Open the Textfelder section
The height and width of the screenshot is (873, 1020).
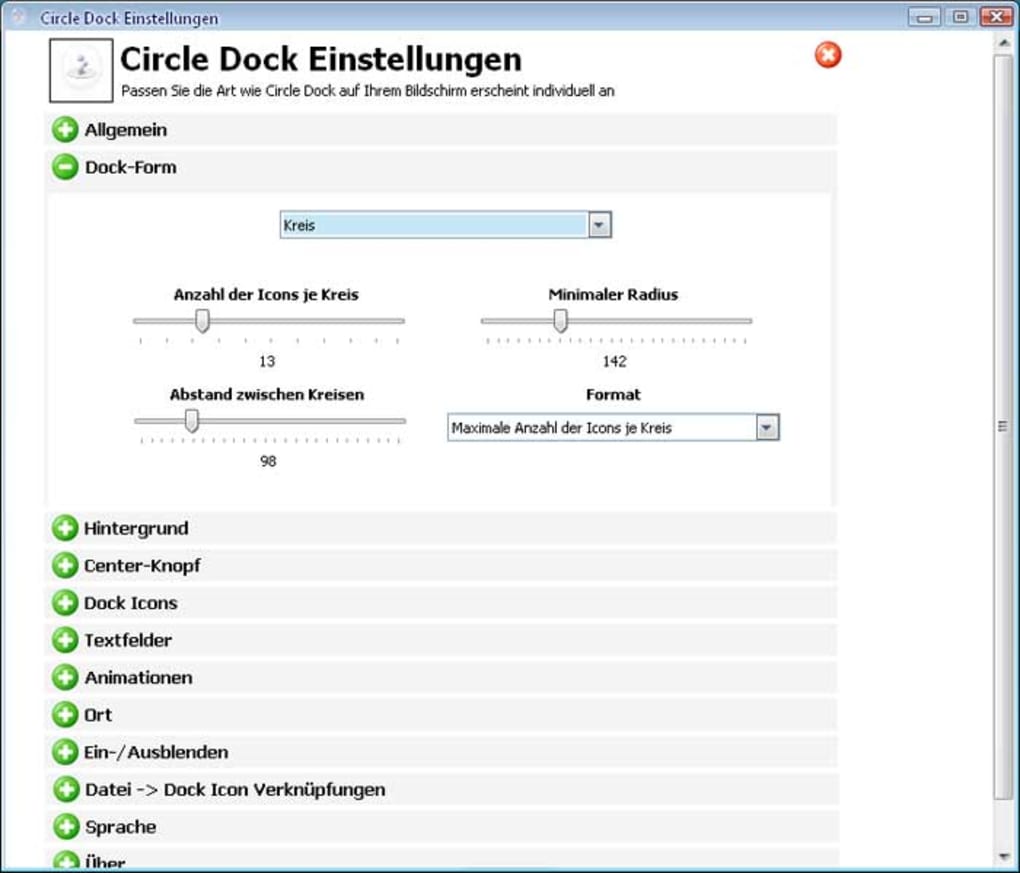coord(64,640)
